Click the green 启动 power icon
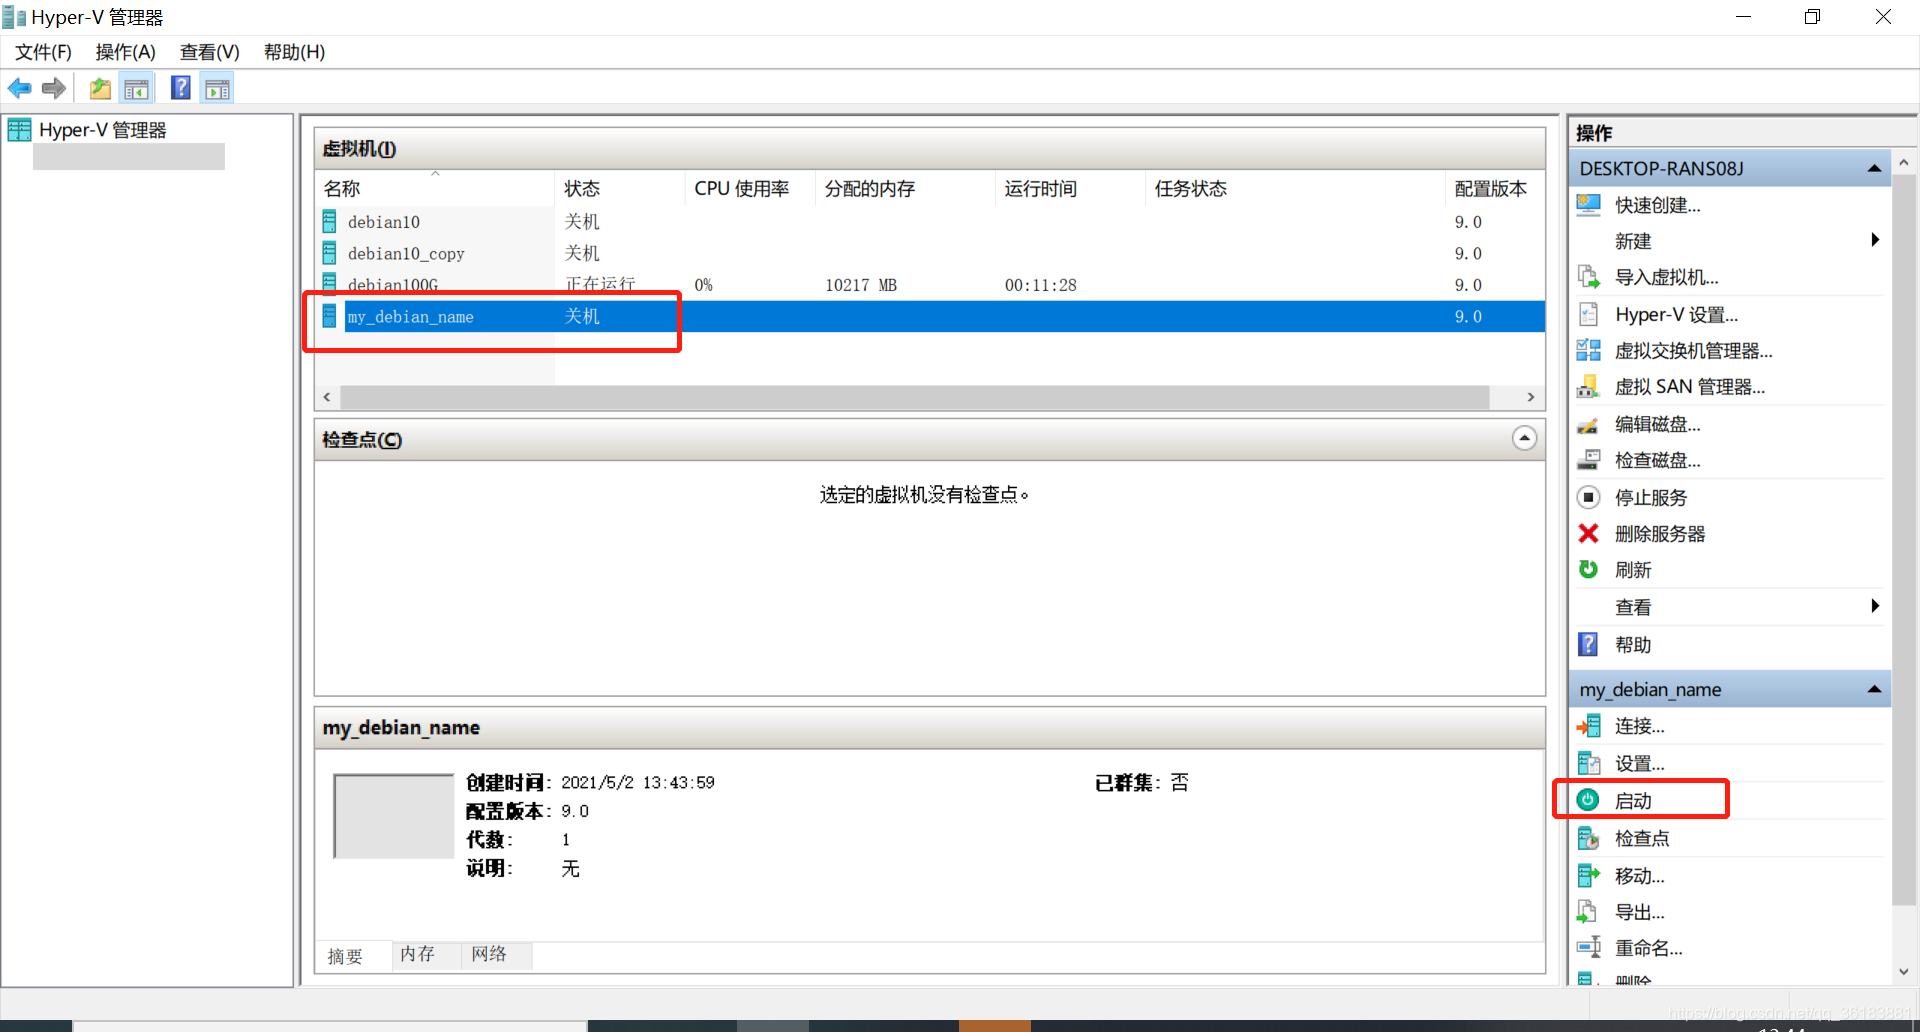 pyautogui.click(x=1588, y=800)
